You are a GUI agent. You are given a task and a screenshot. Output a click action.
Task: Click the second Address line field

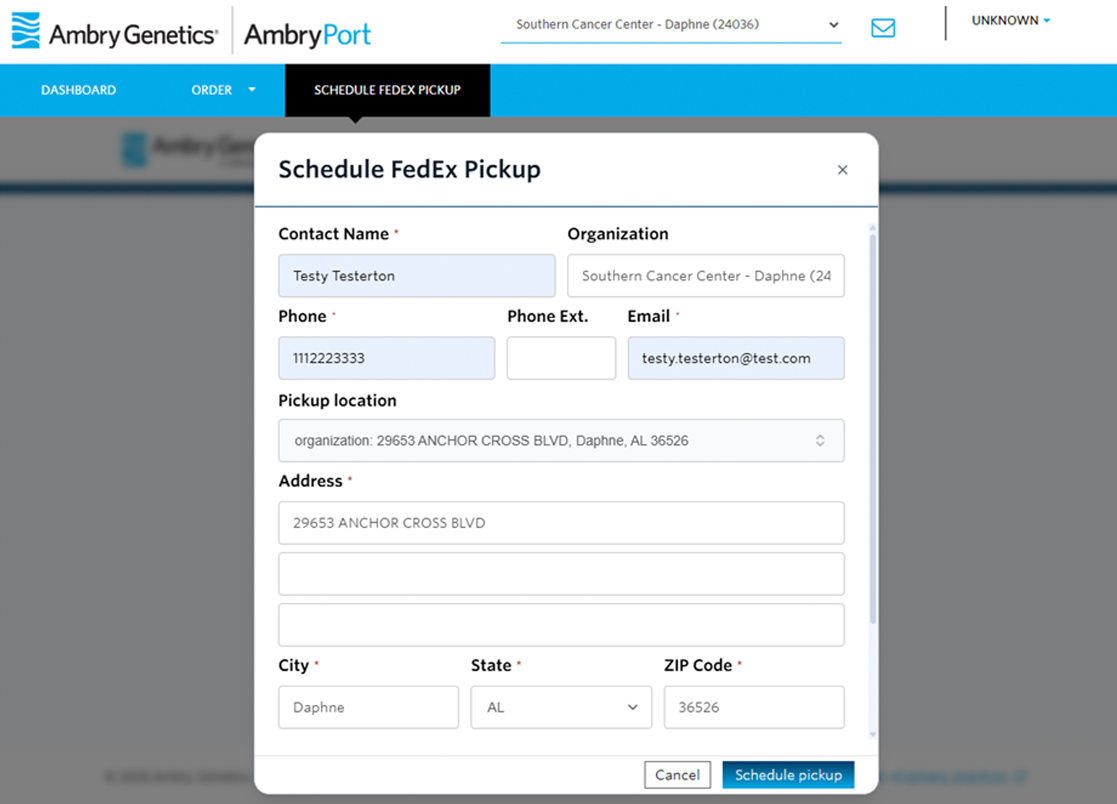tap(561, 574)
